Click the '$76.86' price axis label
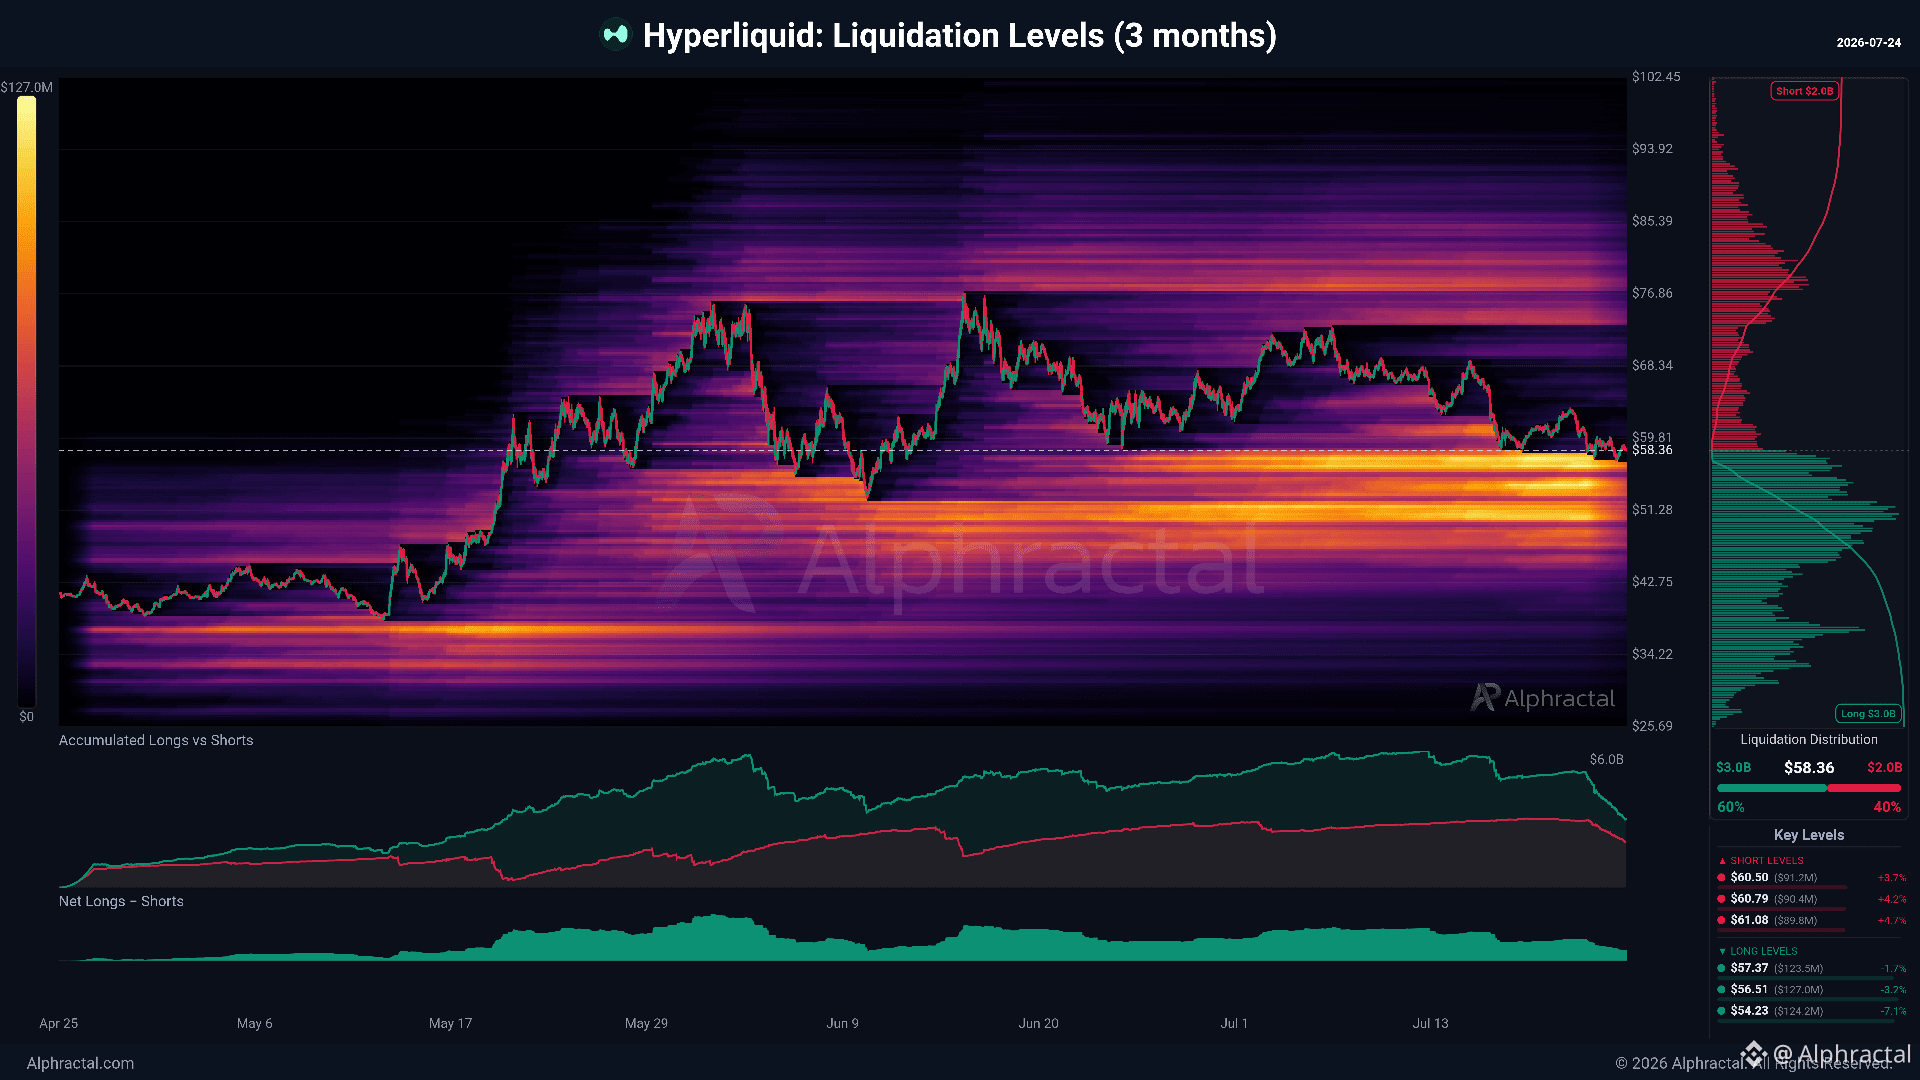Screen dimensions: 1920x1080 click(1652, 294)
